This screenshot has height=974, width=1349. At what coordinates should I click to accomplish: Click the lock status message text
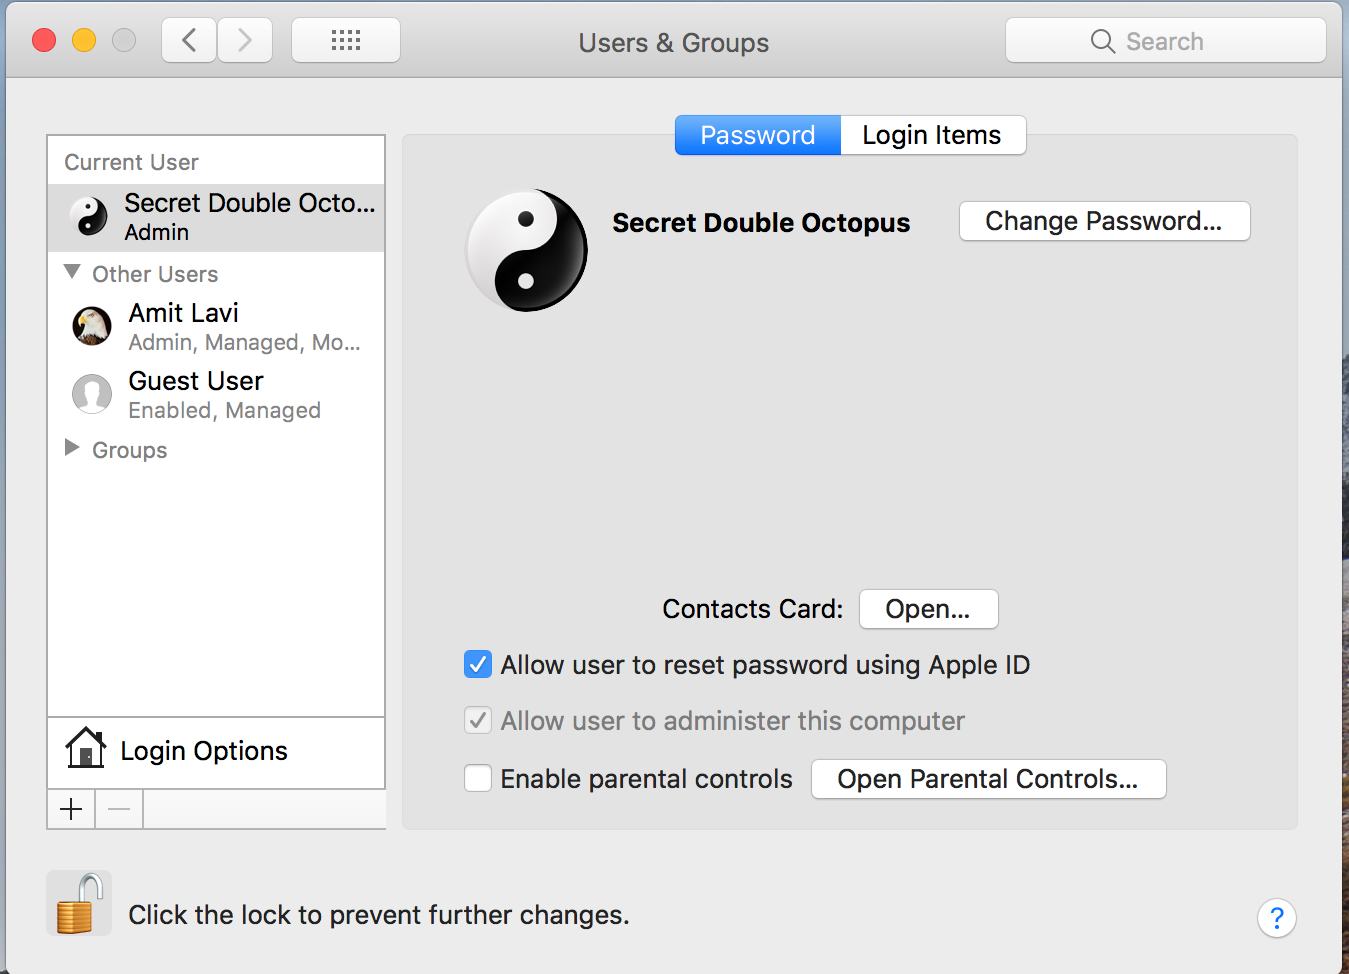pyautogui.click(x=379, y=915)
